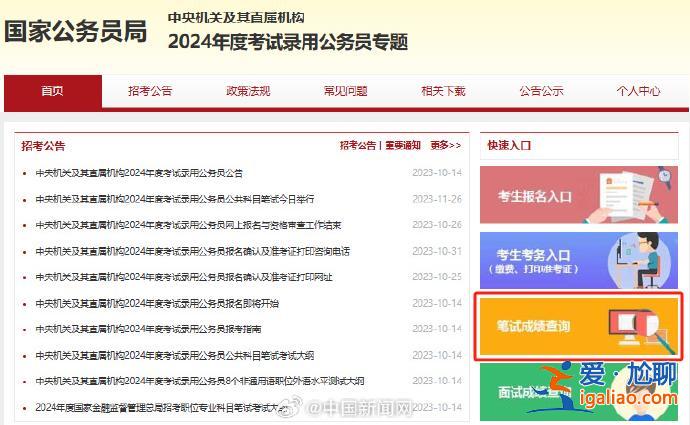Open notice 2024年度国家金融监督管理总局招考职位
Viewport: 690px width, 425px height.
[x=162, y=407]
